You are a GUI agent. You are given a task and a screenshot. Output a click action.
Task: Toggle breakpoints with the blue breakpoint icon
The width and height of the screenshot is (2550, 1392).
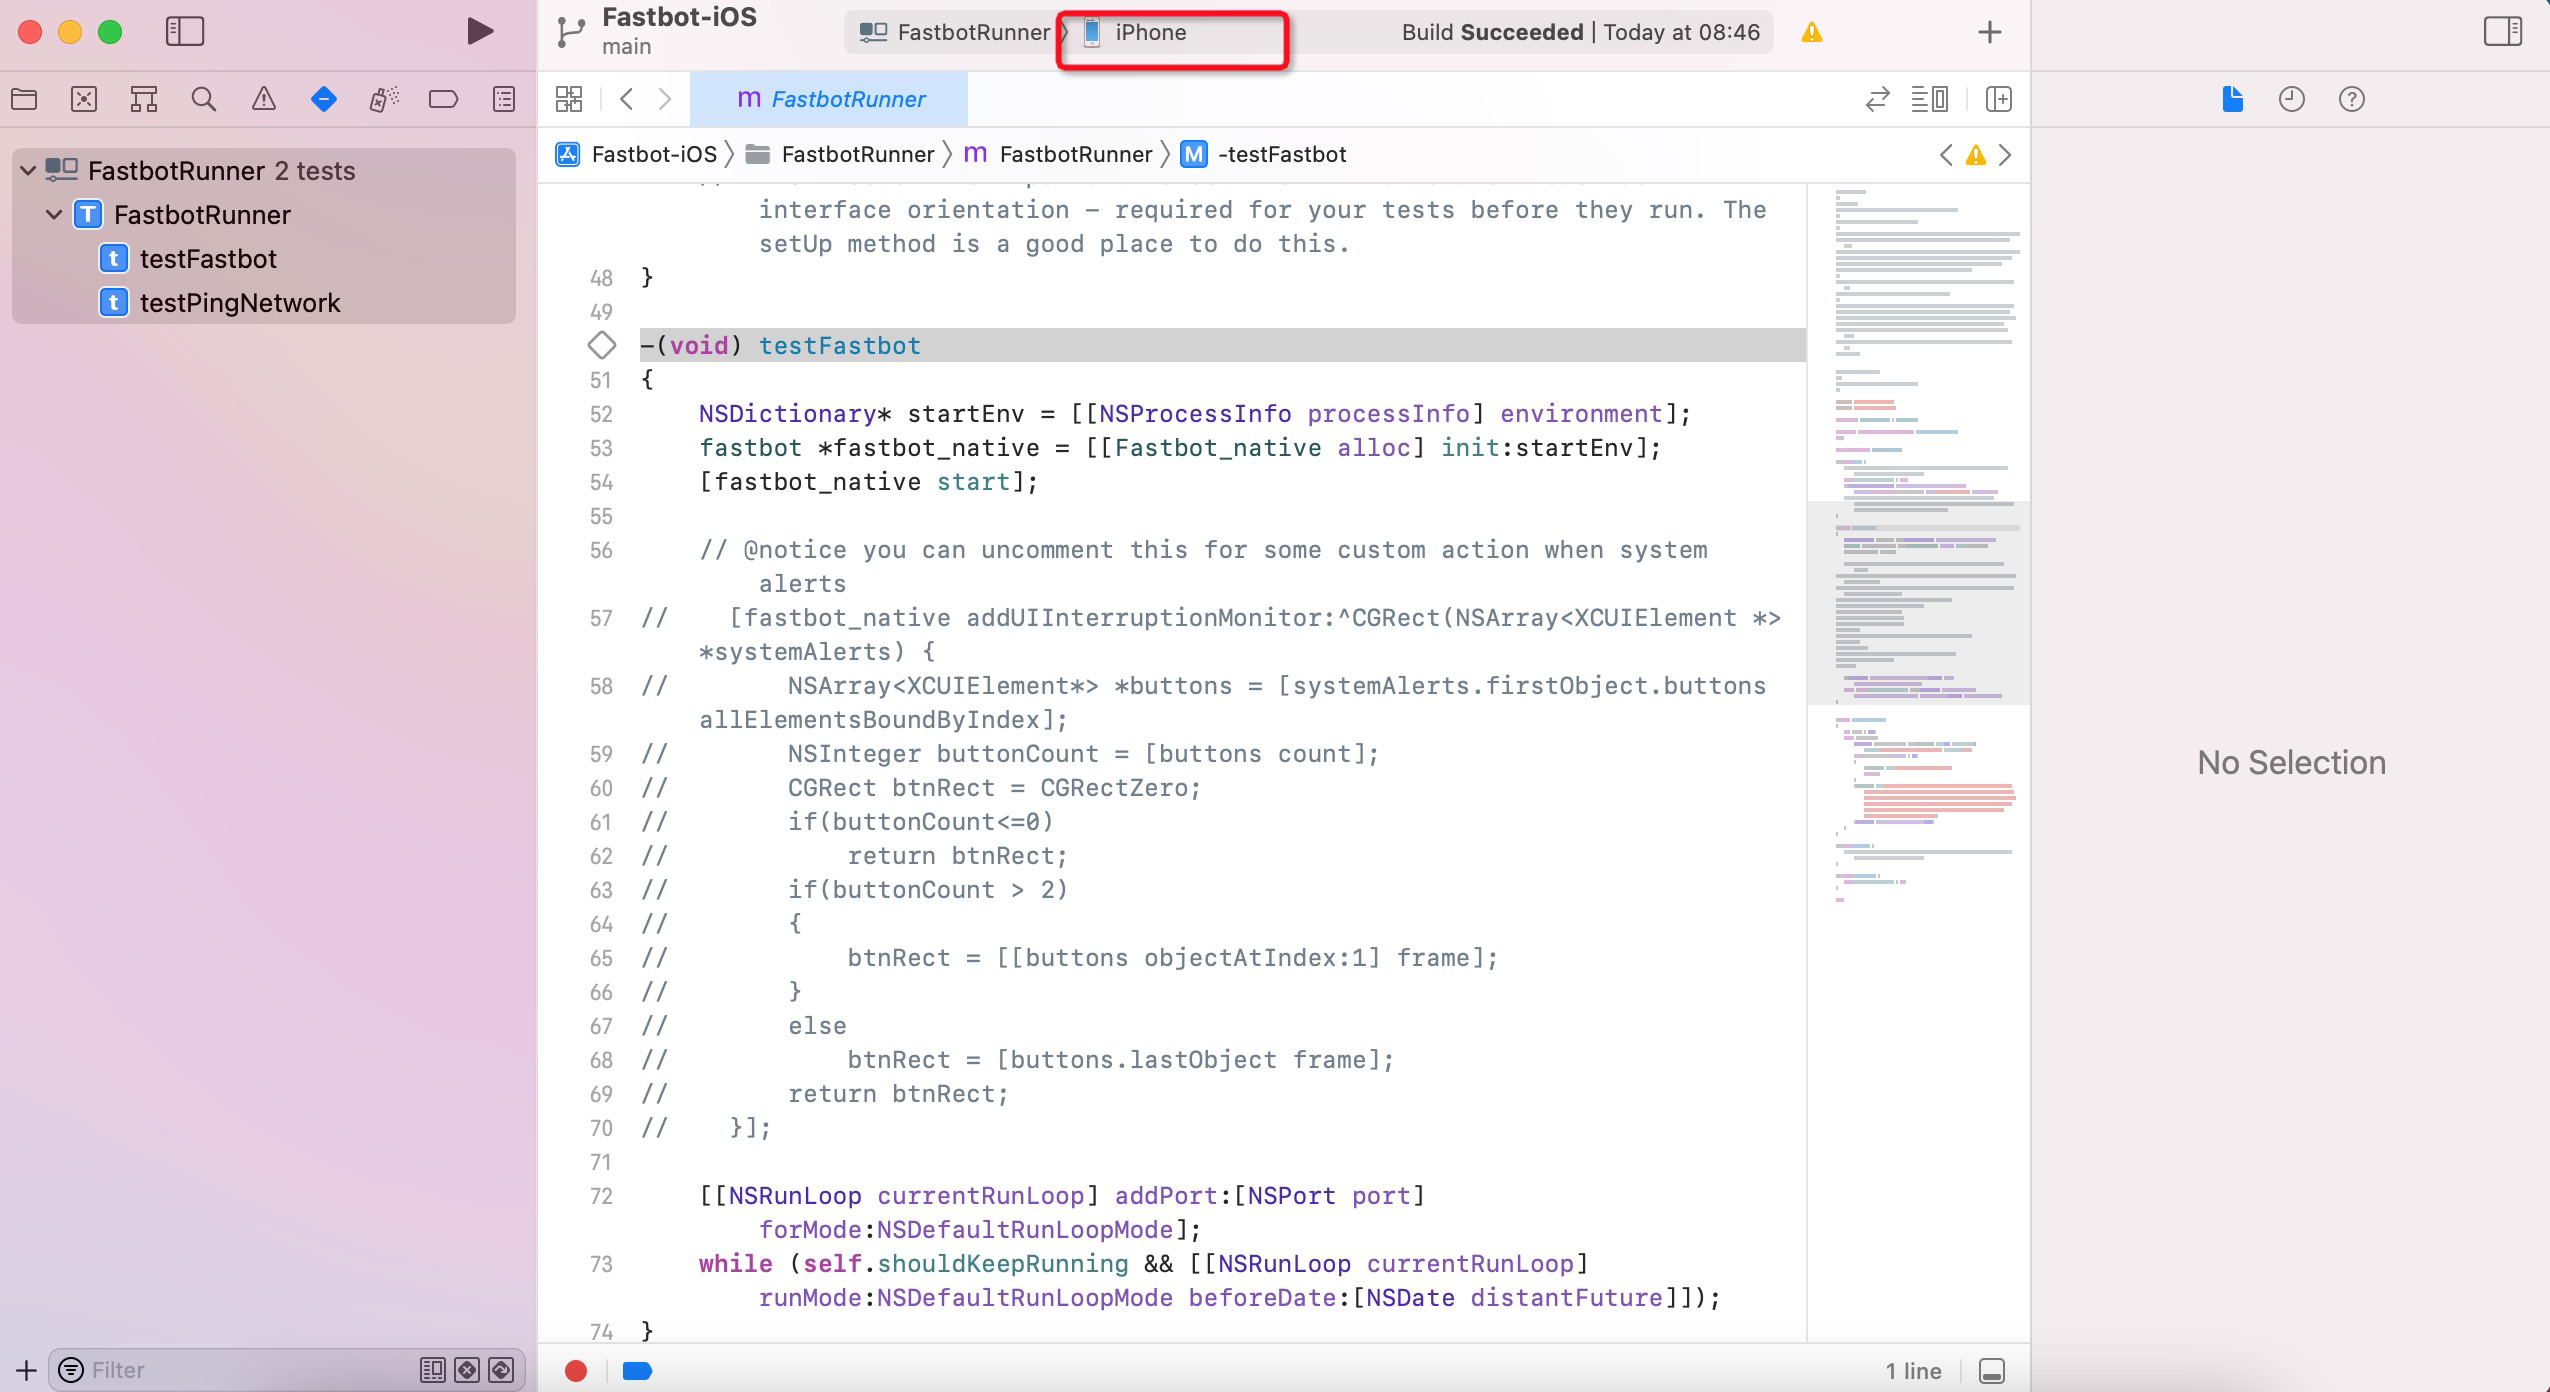[636, 1371]
